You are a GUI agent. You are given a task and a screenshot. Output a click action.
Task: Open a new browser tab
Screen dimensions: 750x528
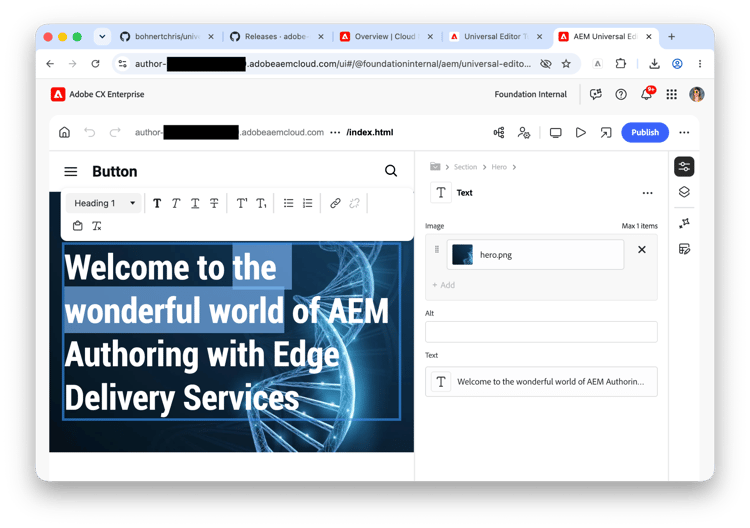point(672,36)
